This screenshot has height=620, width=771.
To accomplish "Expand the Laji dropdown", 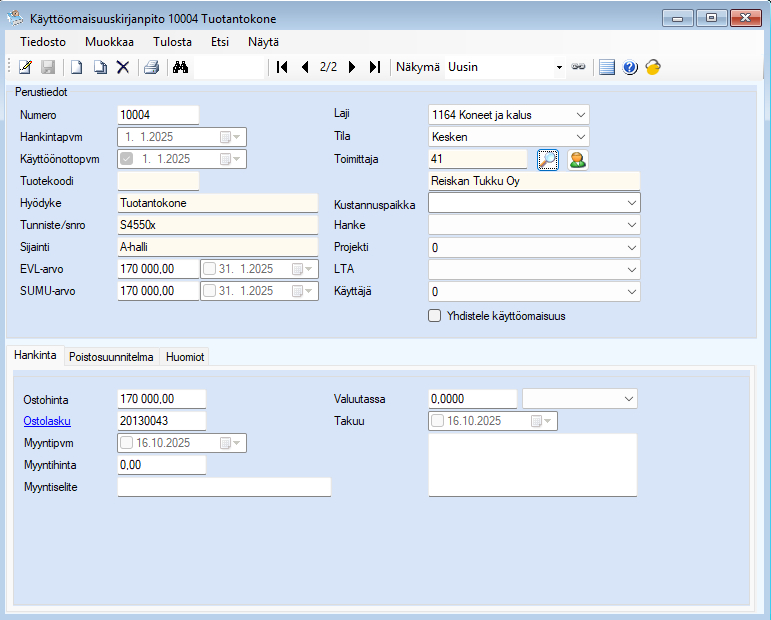I will click(581, 115).
